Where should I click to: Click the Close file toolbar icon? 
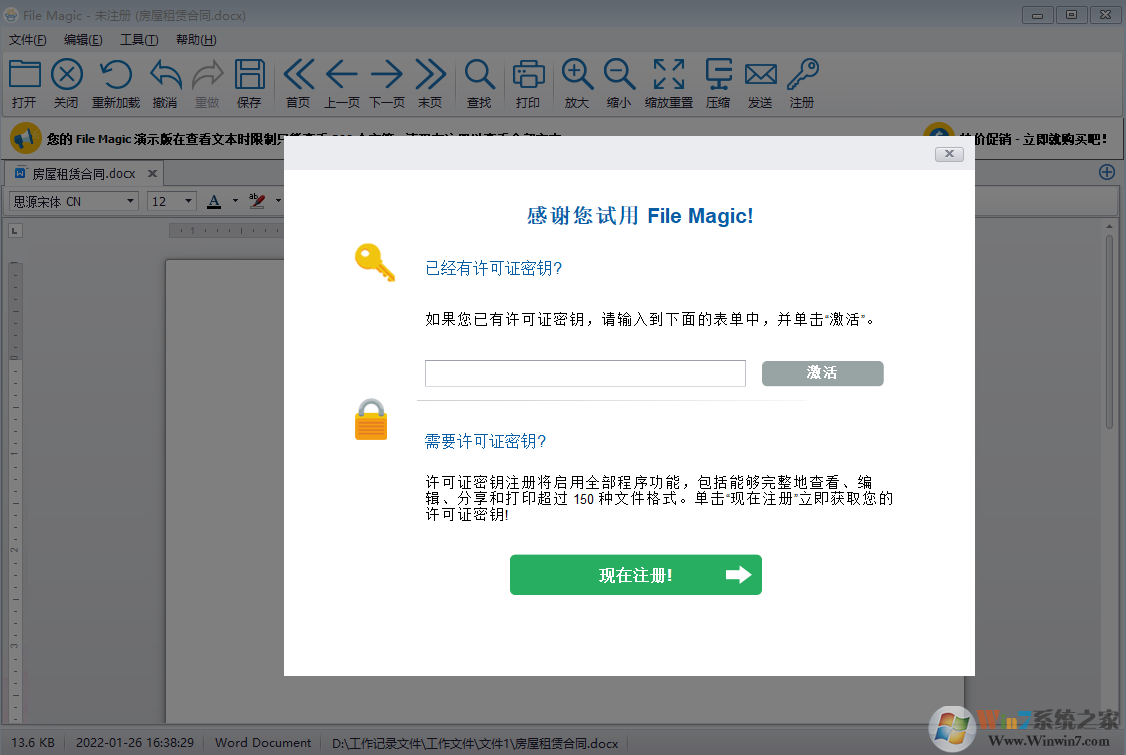[x=67, y=74]
